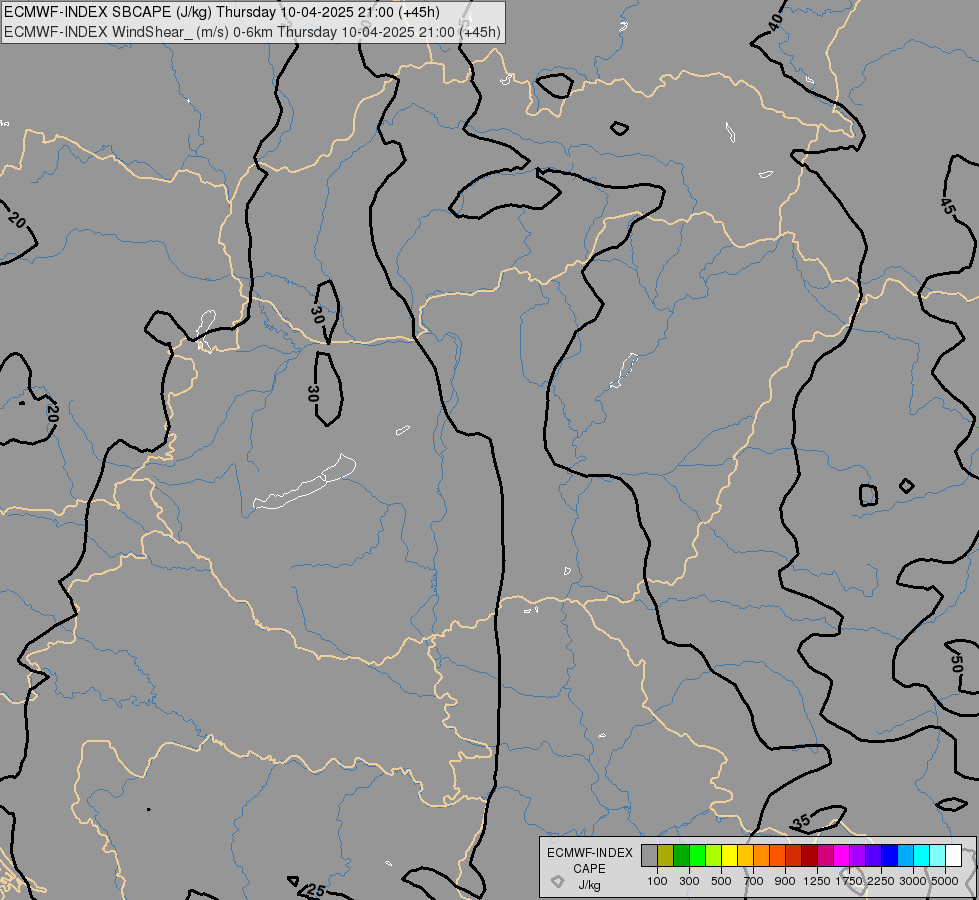Image resolution: width=979 pixels, height=900 pixels.
Task: Click the 'J/kg' legend unit label
Action: pos(589,885)
